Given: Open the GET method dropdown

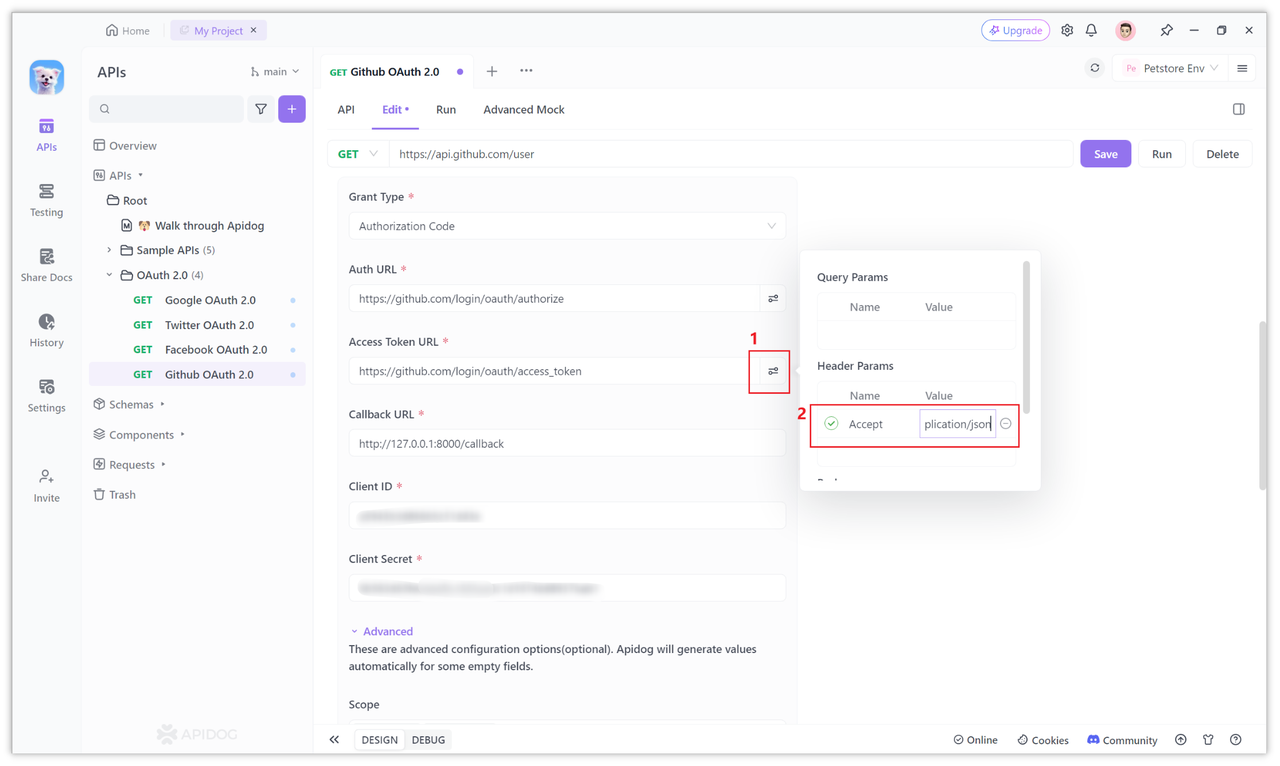Looking at the screenshot, I should tap(358, 154).
